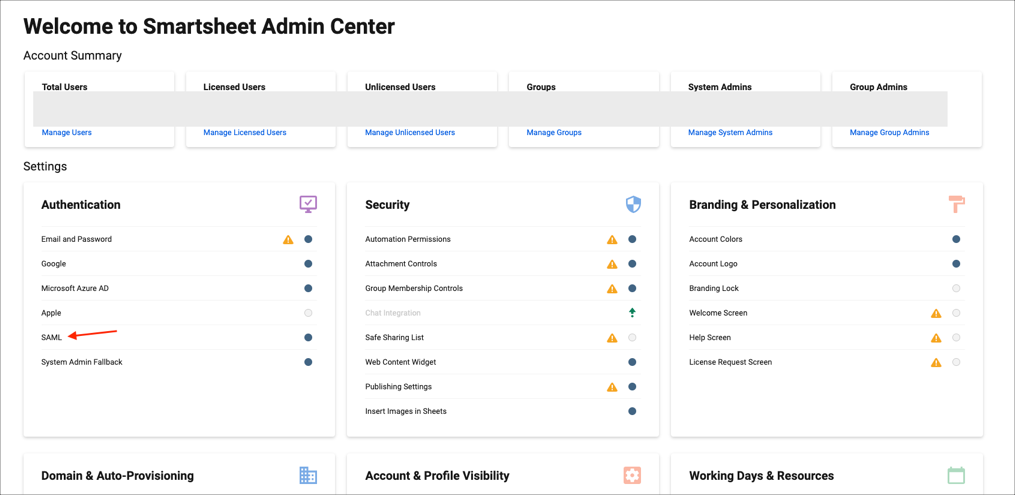The image size is (1015, 495).
Task: Select the Microsoft Azure AD setting
Action: pos(75,289)
